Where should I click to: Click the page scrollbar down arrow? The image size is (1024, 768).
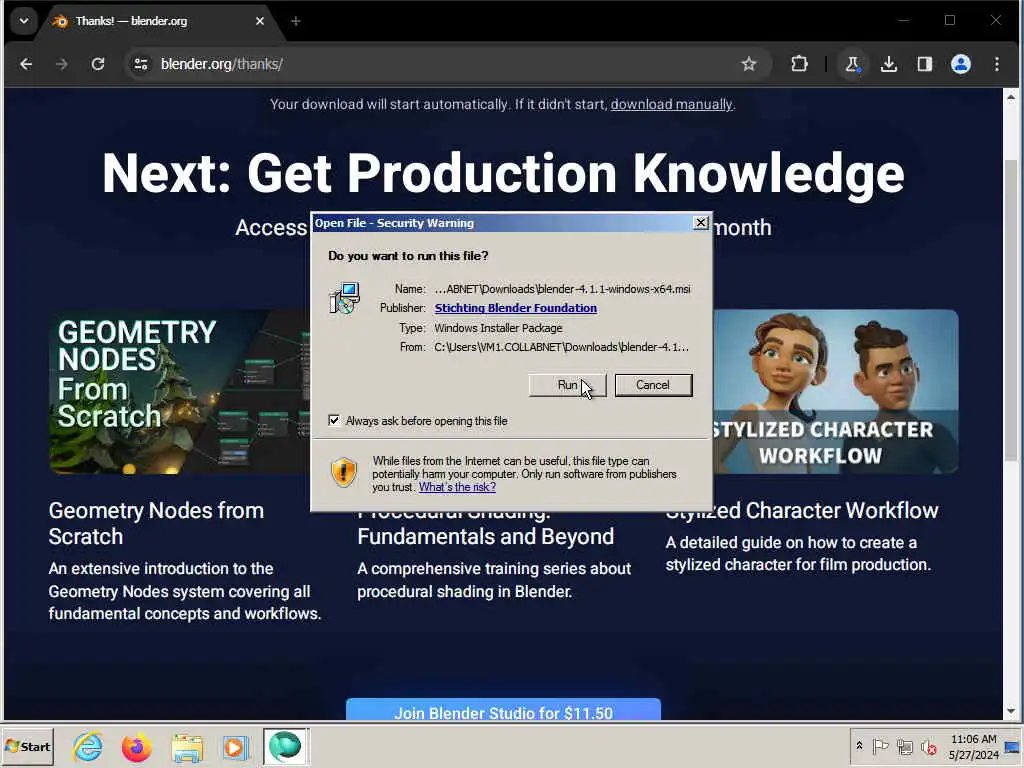coord(1011,711)
